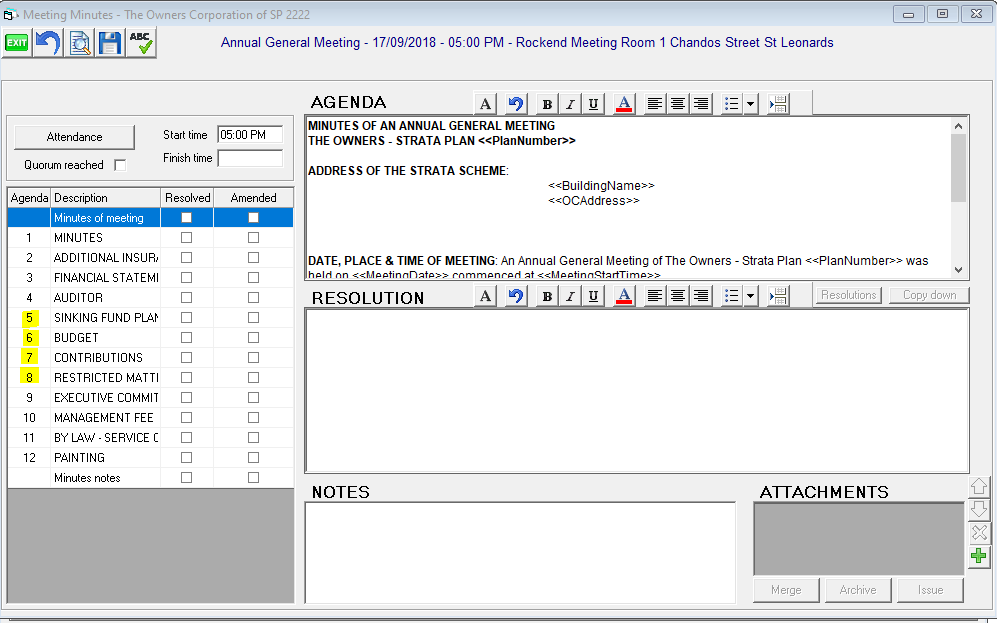Screen dimensions: 997x623
Task: Insert page break in Resolution toolbar
Action: click(x=778, y=296)
